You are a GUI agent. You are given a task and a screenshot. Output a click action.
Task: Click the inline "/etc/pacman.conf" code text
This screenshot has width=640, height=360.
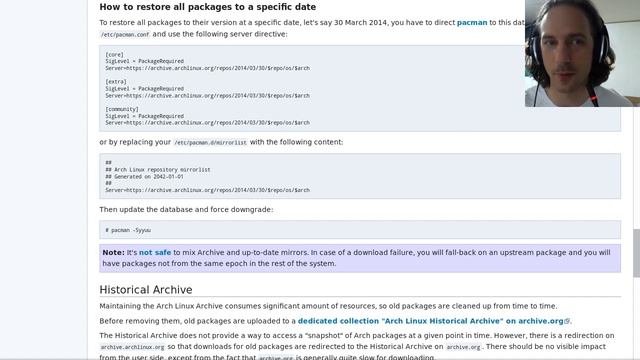click(125, 35)
